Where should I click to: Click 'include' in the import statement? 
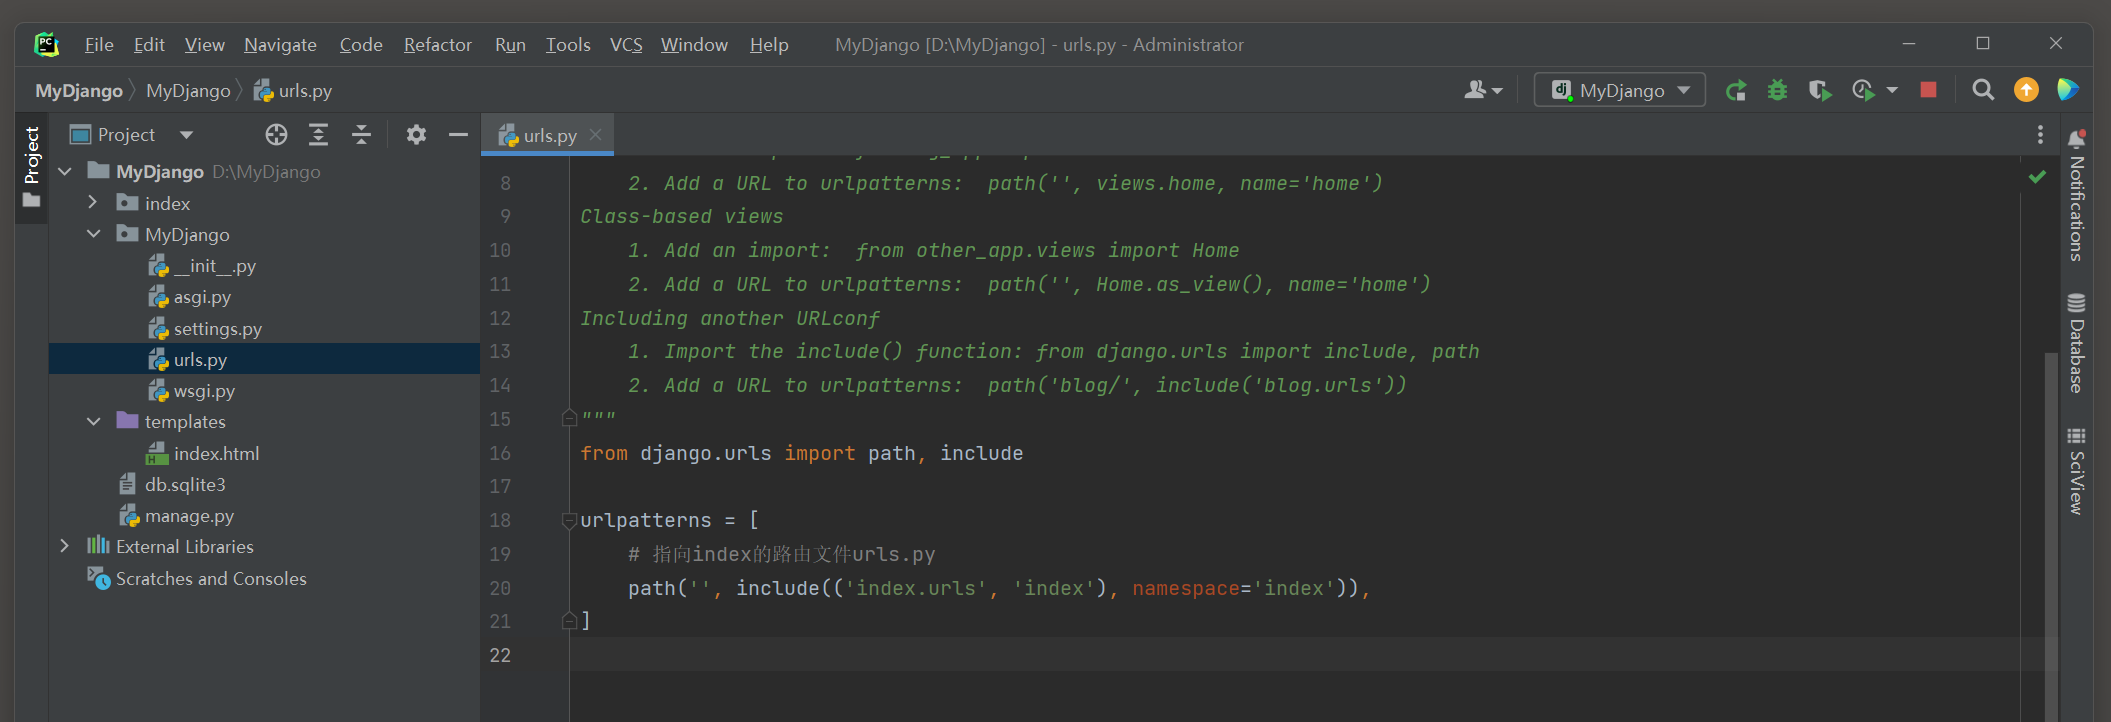(981, 453)
